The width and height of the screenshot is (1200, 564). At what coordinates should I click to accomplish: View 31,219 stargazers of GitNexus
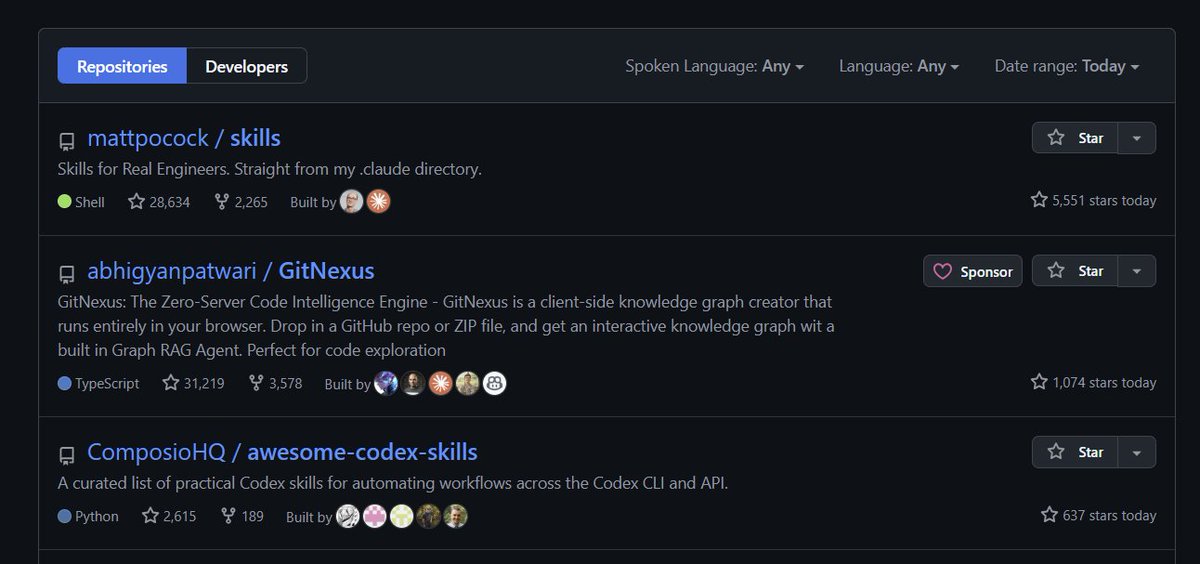[x=194, y=383]
